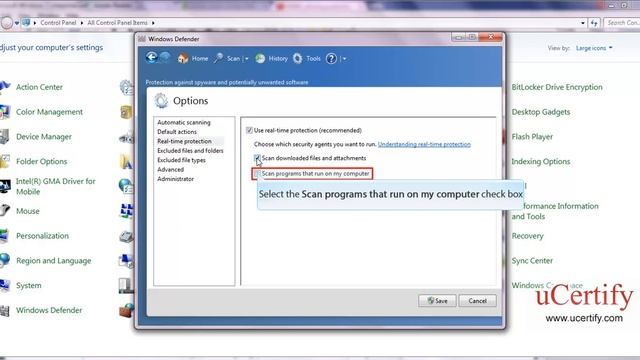Open Action Center in Control Panel
This screenshot has width=640, height=360.
click(39, 87)
